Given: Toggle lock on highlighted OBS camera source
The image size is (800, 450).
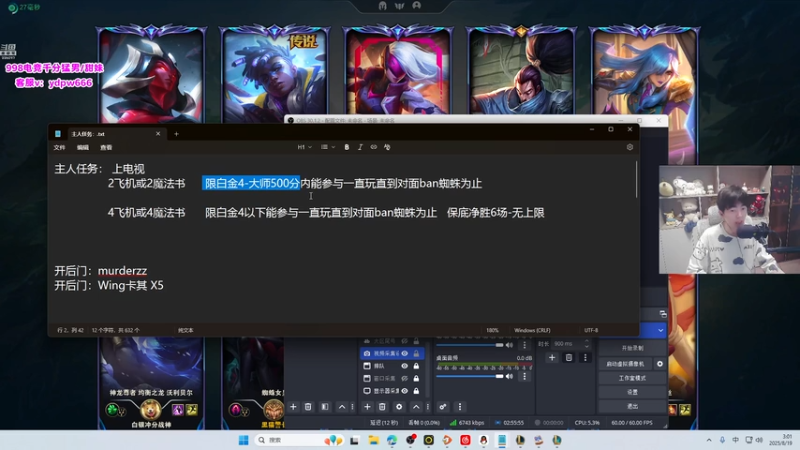Looking at the screenshot, I should 416,353.
